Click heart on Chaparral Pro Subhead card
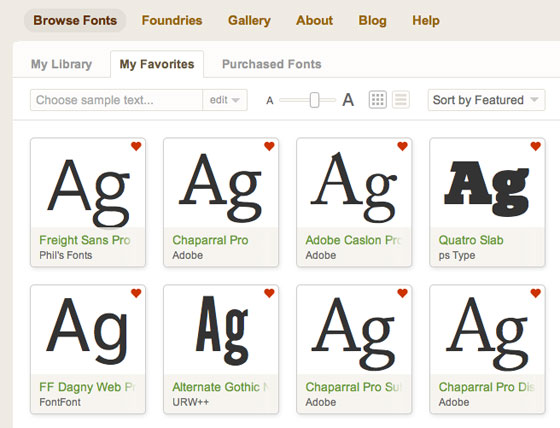Screen dimensions: 560x428 pyautogui.click(x=402, y=293)
